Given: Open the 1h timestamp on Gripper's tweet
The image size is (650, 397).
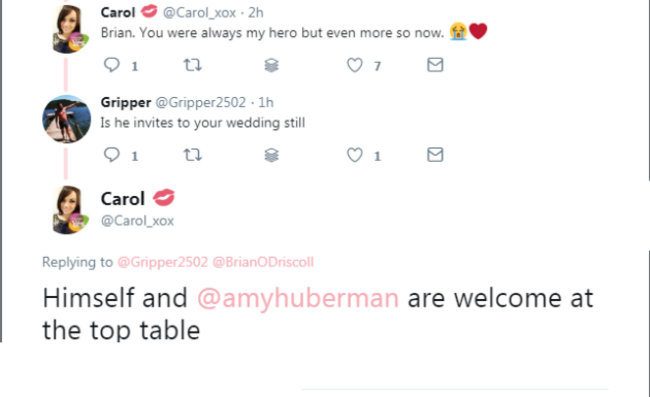Looking at the screenshot, I should point(266,102).
